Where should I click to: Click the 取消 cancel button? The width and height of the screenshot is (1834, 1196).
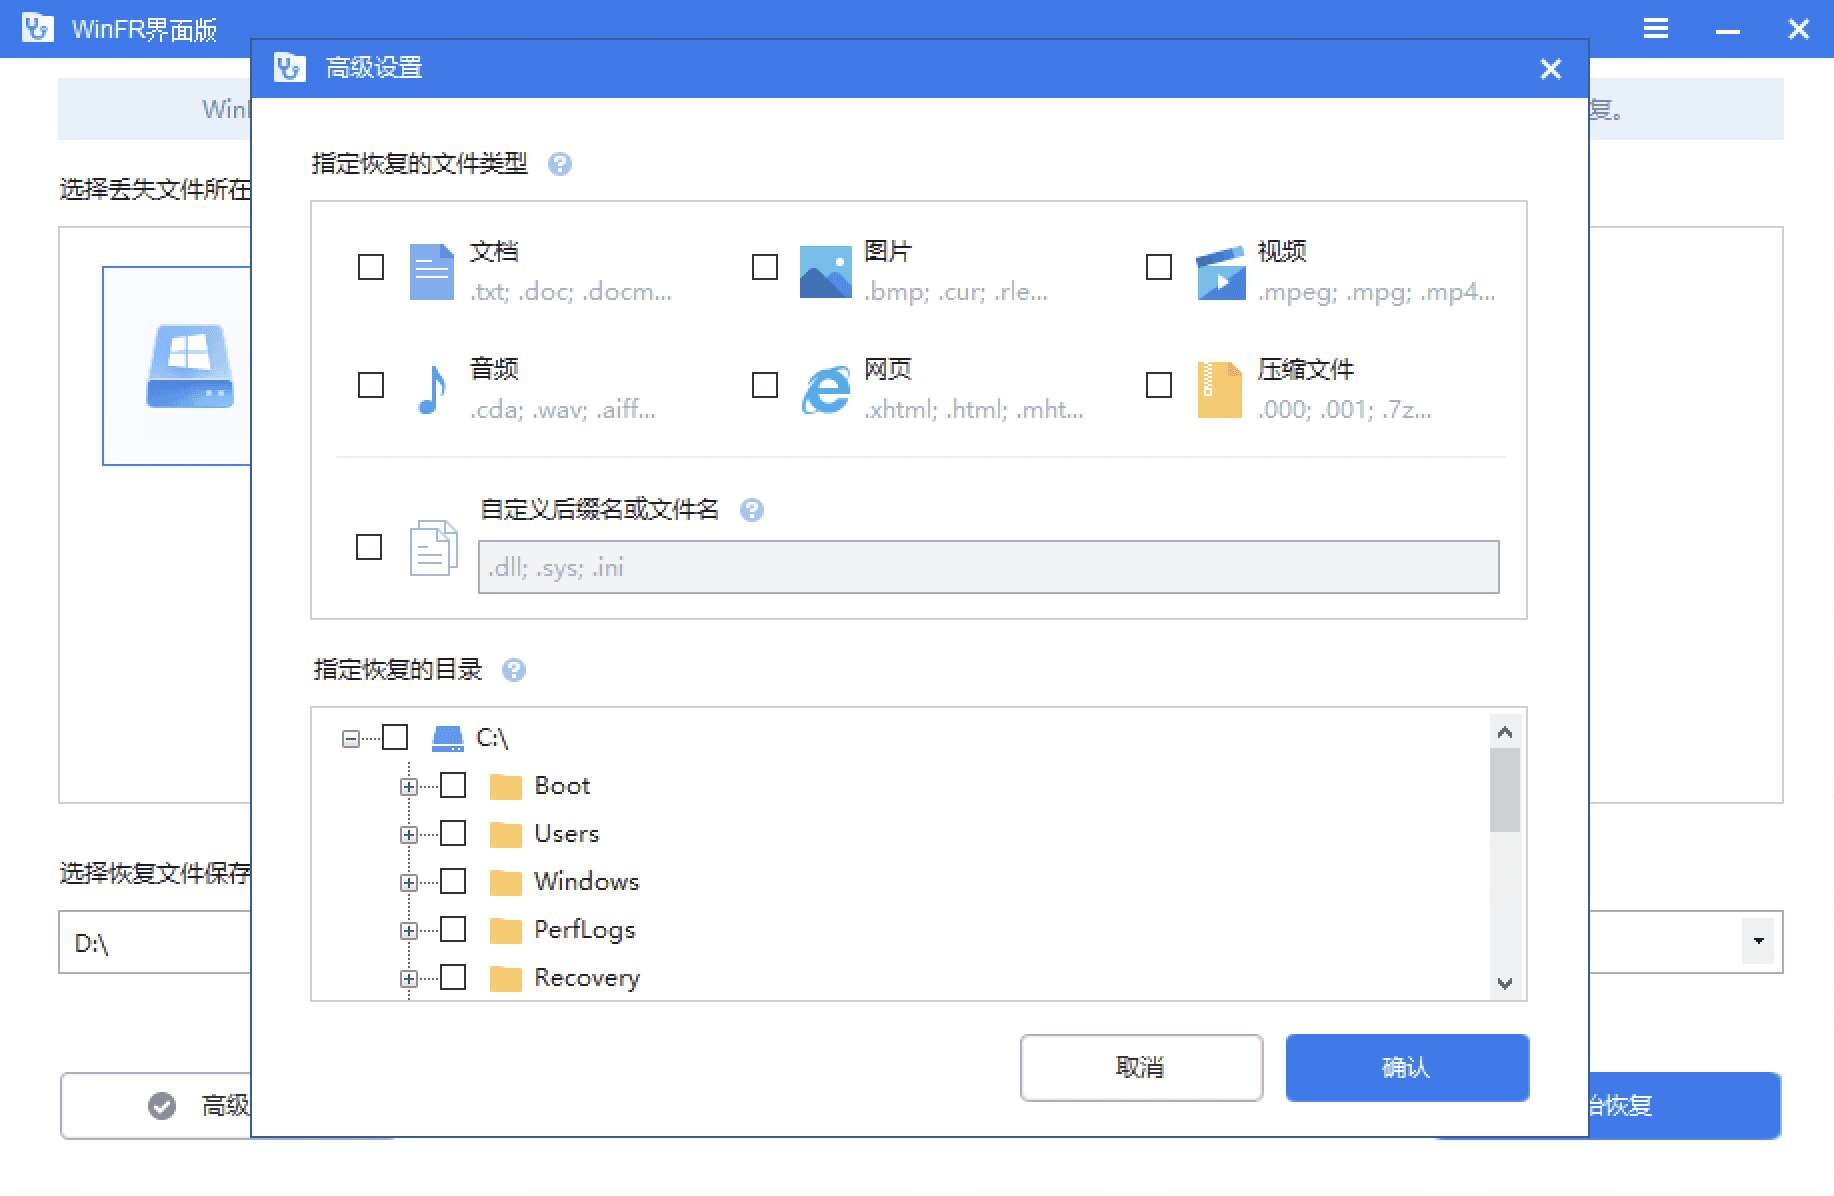pos(1141,1067)
